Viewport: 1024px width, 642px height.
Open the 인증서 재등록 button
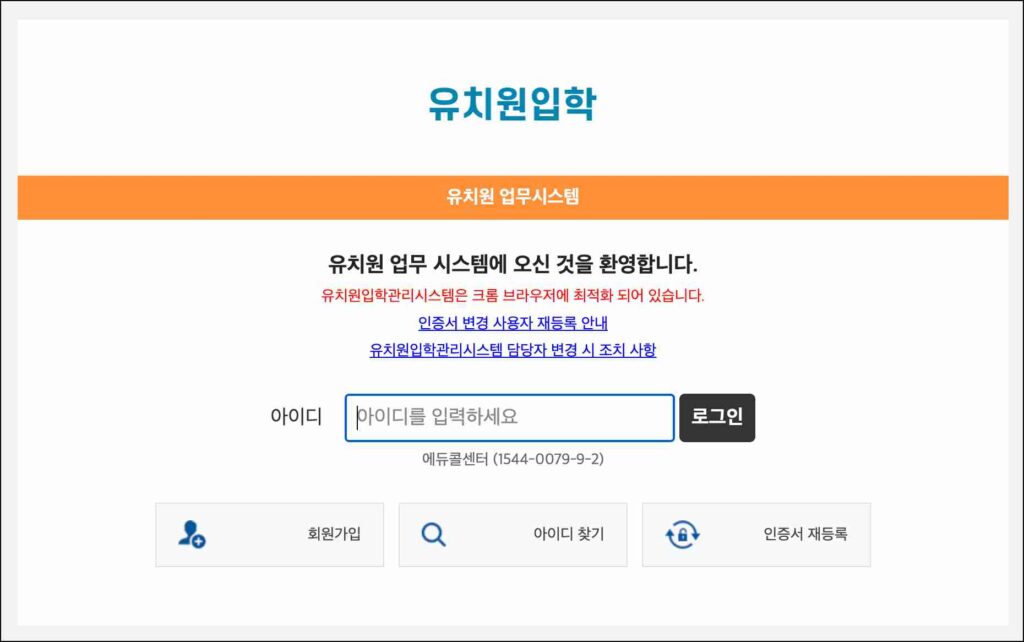(x=756, y=535)
